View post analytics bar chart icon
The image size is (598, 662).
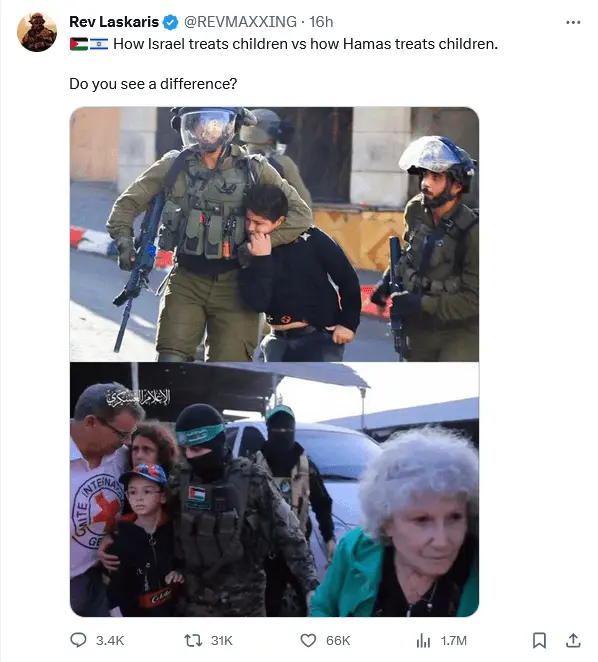pos(423,640)
